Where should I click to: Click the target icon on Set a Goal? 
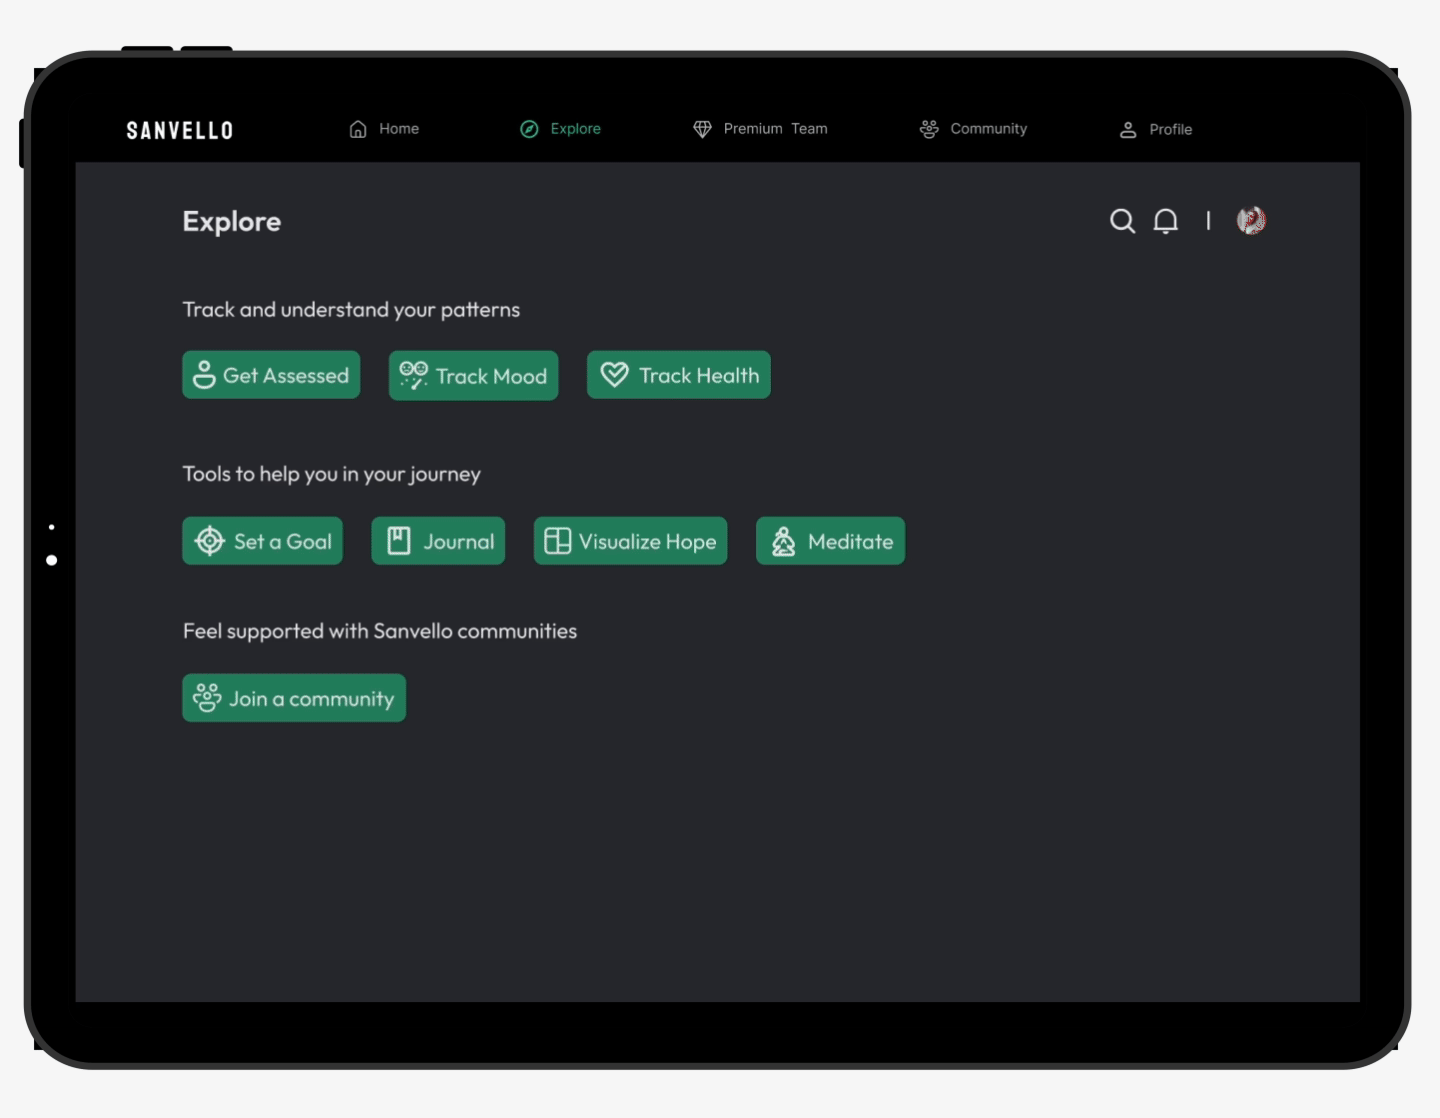(x=208, y=540)
